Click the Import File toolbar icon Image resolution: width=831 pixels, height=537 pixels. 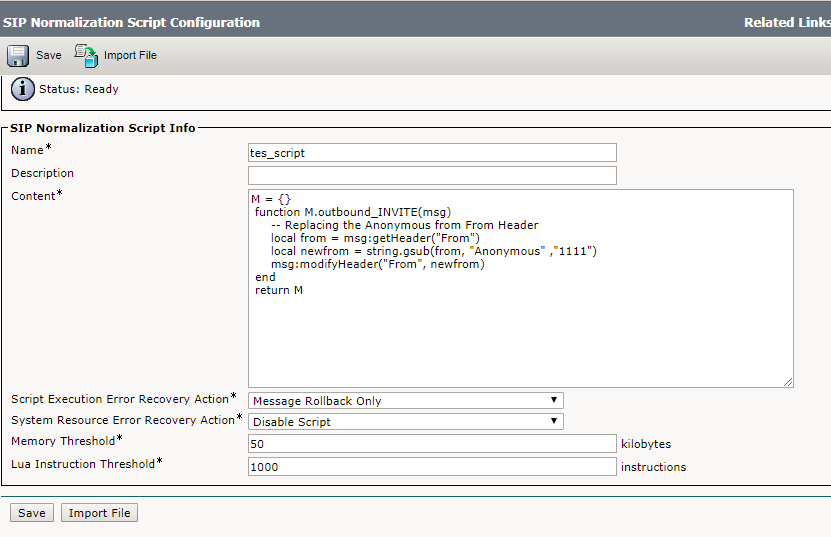click(86, 56)
